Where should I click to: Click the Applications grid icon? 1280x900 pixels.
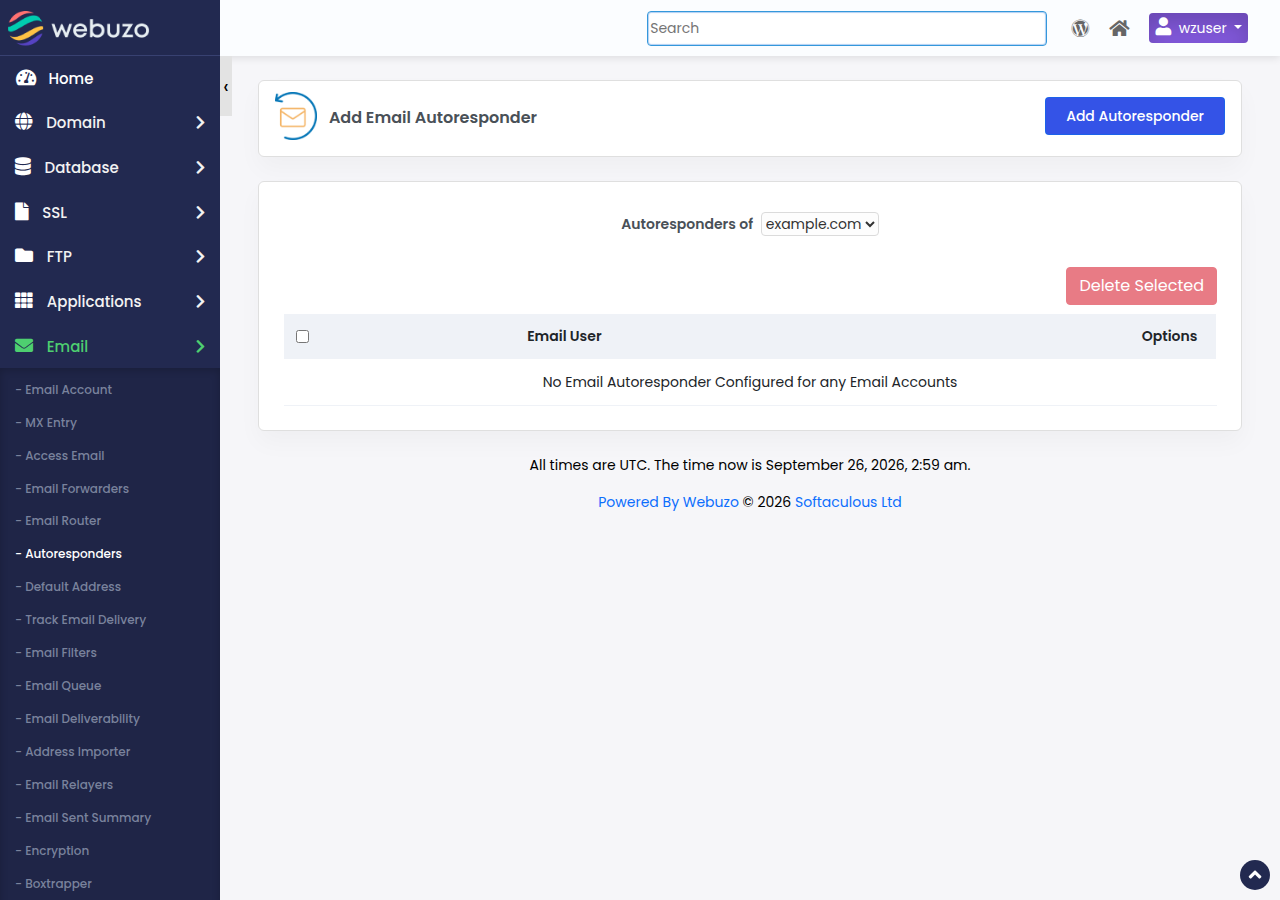coord(24,301)
